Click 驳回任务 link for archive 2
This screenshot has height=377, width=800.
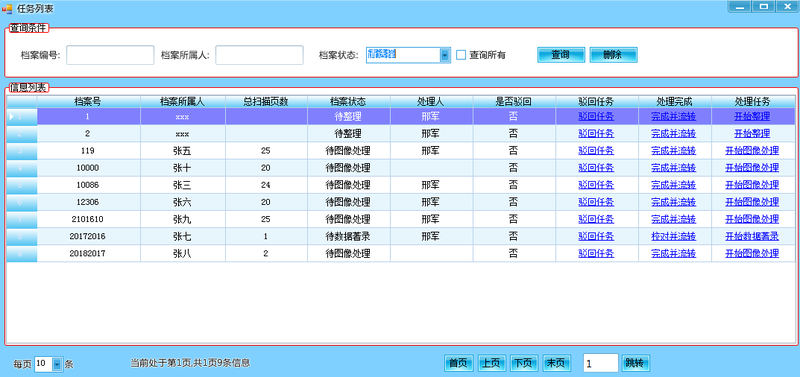pos(596,134)
